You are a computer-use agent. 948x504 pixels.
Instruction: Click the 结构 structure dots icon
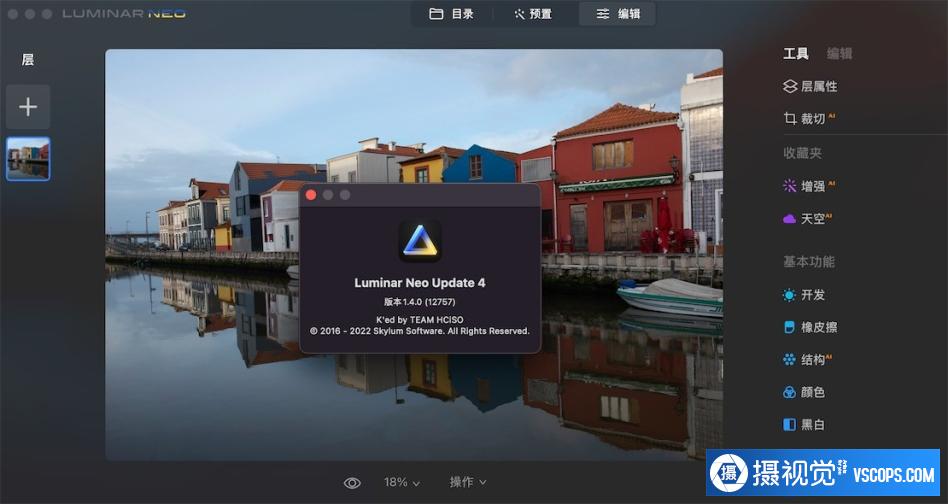click(x=790, y=360)
